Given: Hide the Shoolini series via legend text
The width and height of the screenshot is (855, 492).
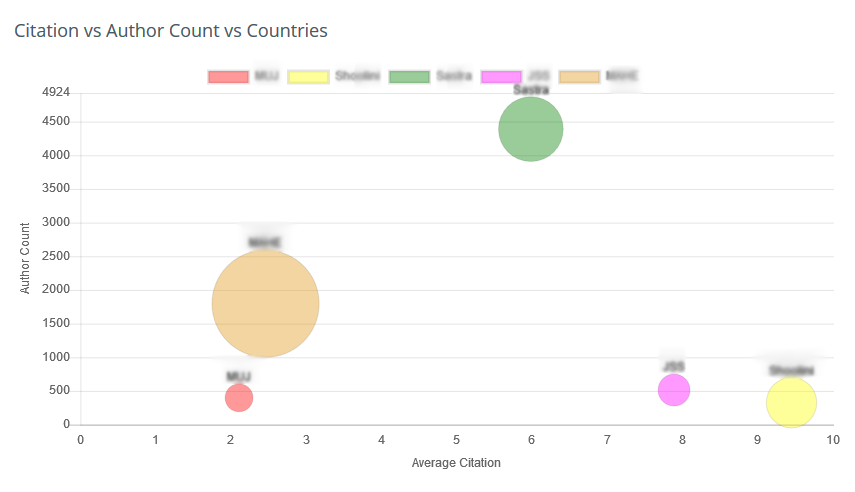Looking at the screenshot, I should click(x=357, y=77).
